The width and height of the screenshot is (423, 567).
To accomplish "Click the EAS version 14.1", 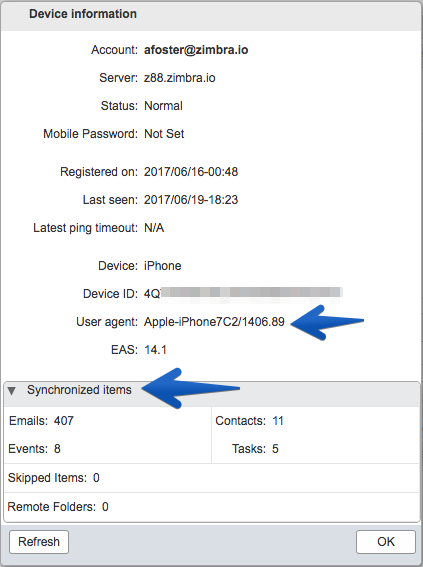I will (155, 350).
